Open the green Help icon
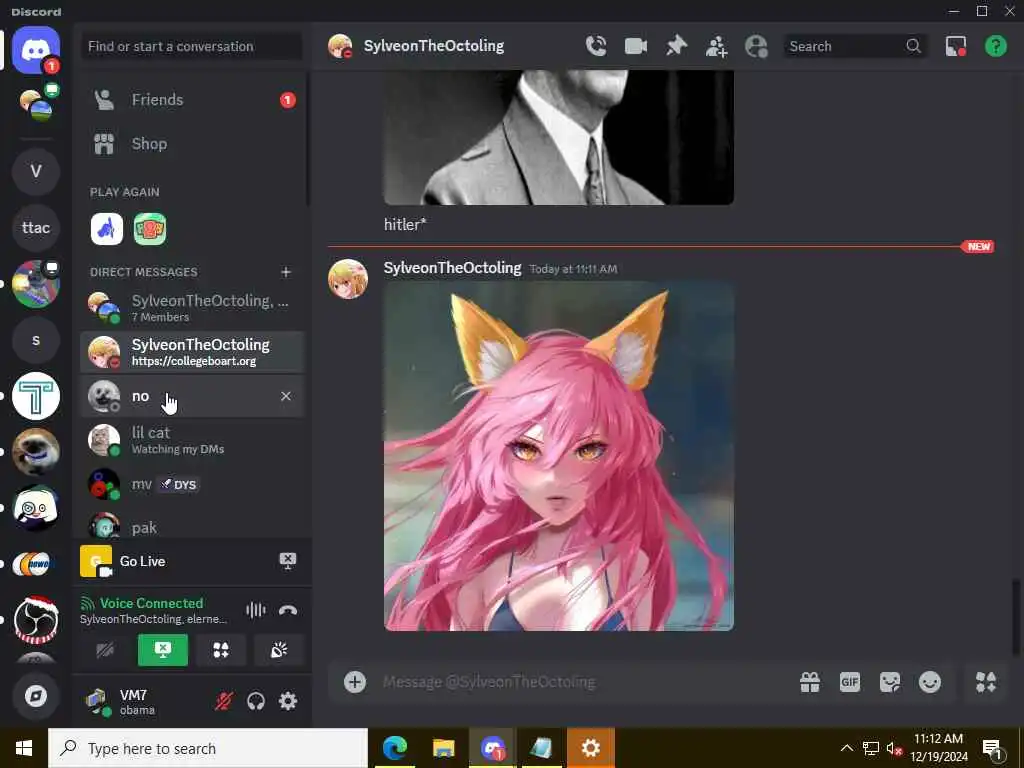 coord(995,46)
